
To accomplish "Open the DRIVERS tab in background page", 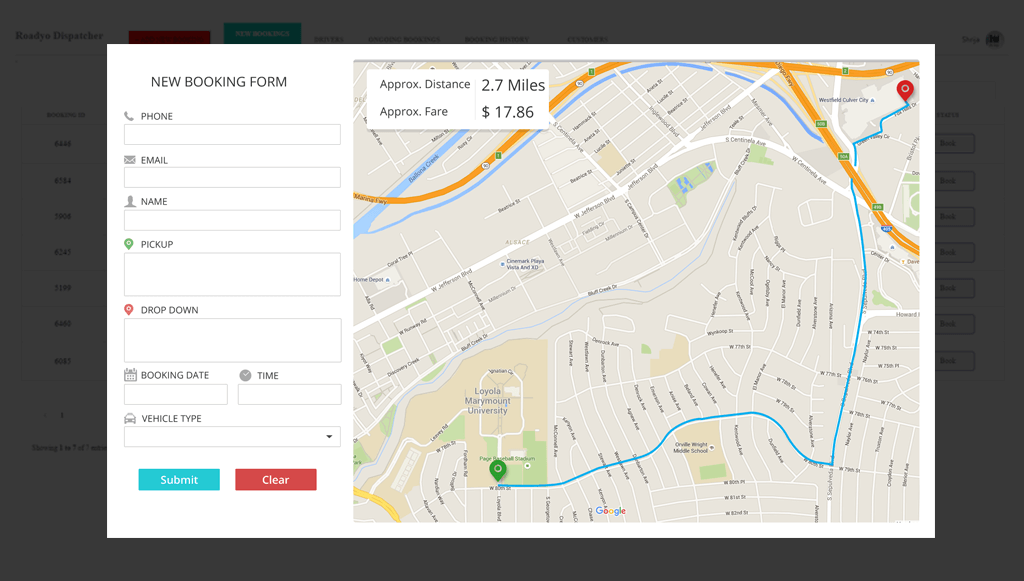I will click(328, 40).
